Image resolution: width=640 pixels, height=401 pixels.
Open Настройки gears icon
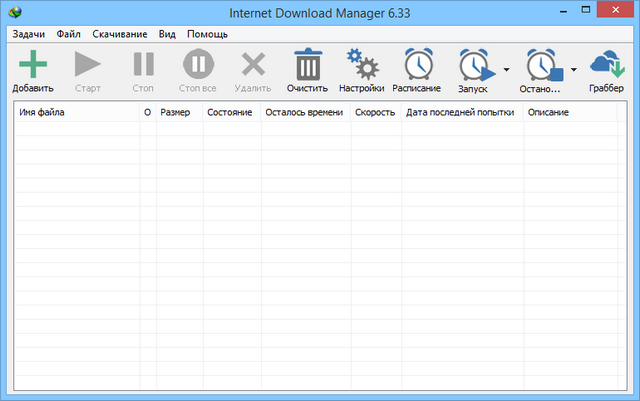(361, 66)
